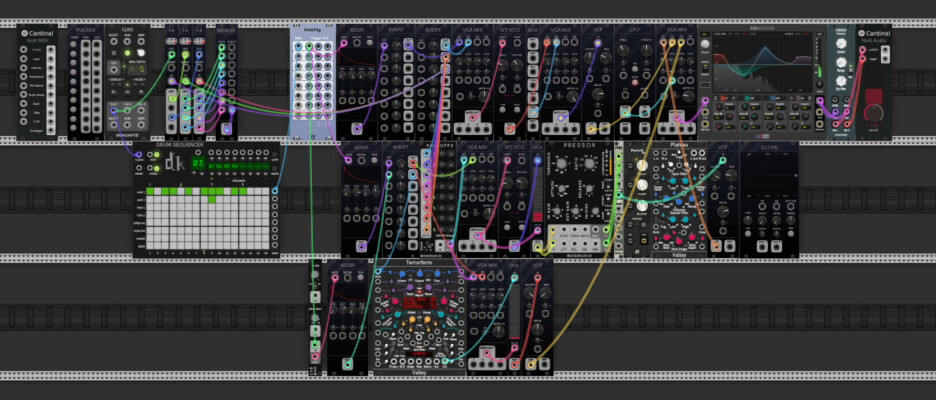Click the drum sequencer step number display
936x400 pixels.
(x=198, y=163)
